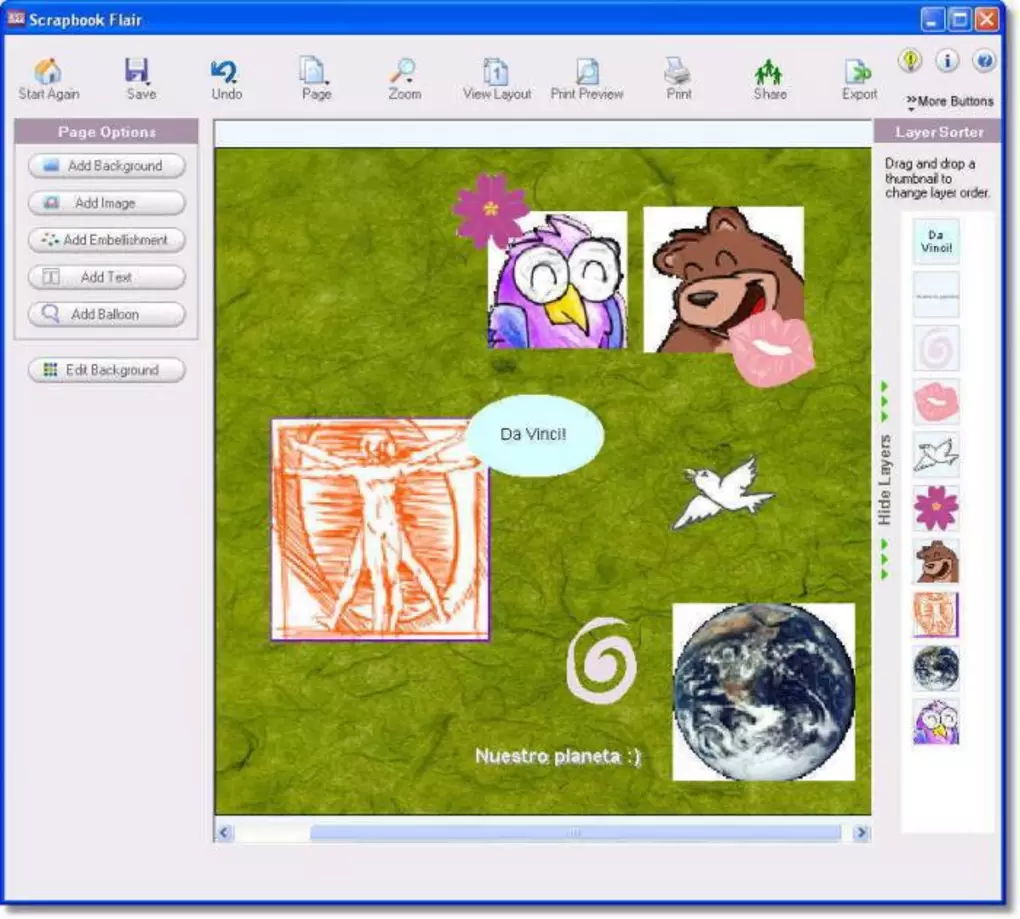This screenshot has height=919, width=1020.
Task: Select the Da Vinci! speech balloon
Action: point(535,435)
